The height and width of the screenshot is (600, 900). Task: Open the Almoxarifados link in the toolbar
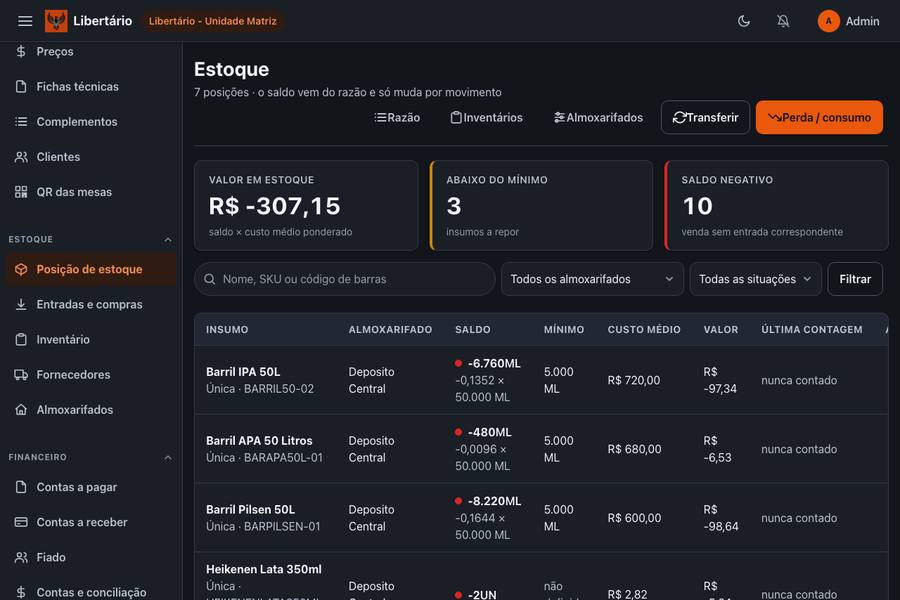point(598,117)
